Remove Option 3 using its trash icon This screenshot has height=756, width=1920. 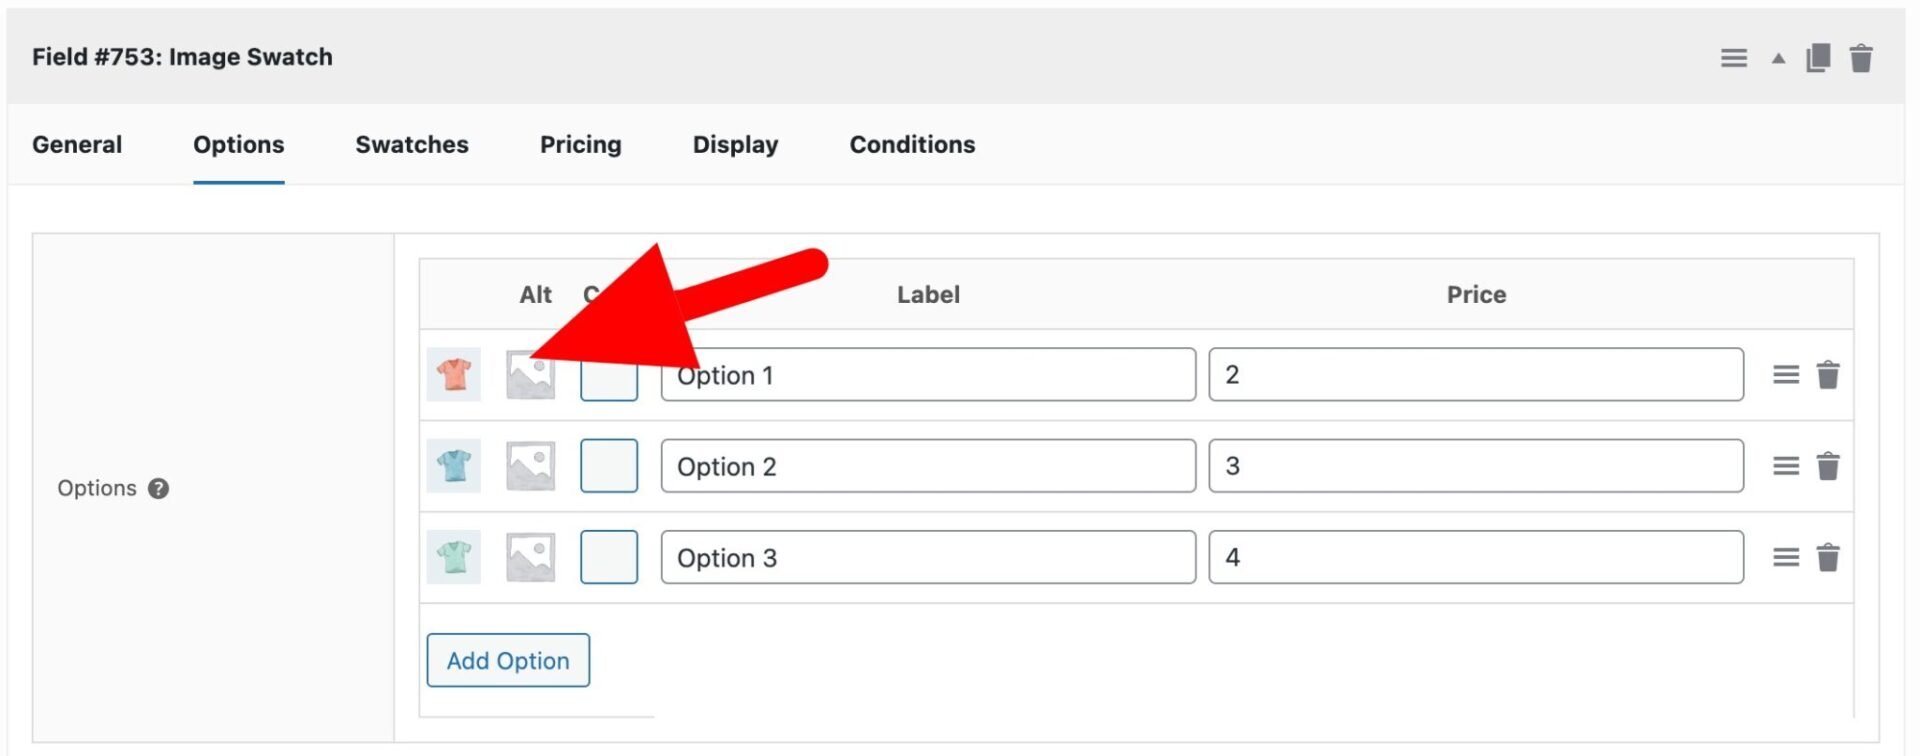pos(1827,557)
